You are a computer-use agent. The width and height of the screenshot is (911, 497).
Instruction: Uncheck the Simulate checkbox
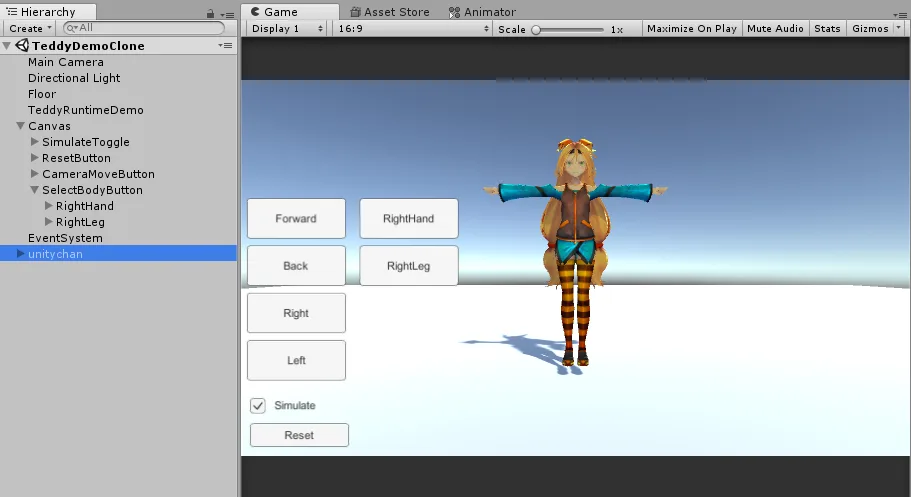pos(258,405)
